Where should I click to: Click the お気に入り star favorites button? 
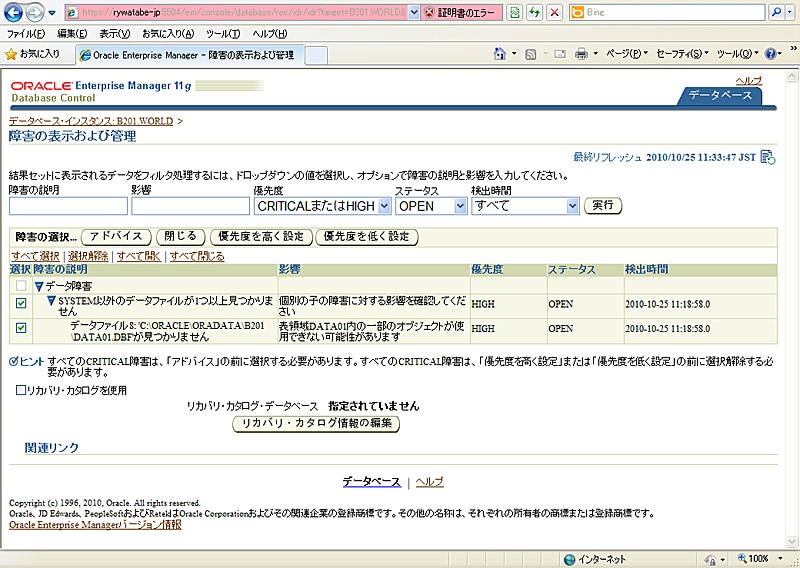(32, 54)
